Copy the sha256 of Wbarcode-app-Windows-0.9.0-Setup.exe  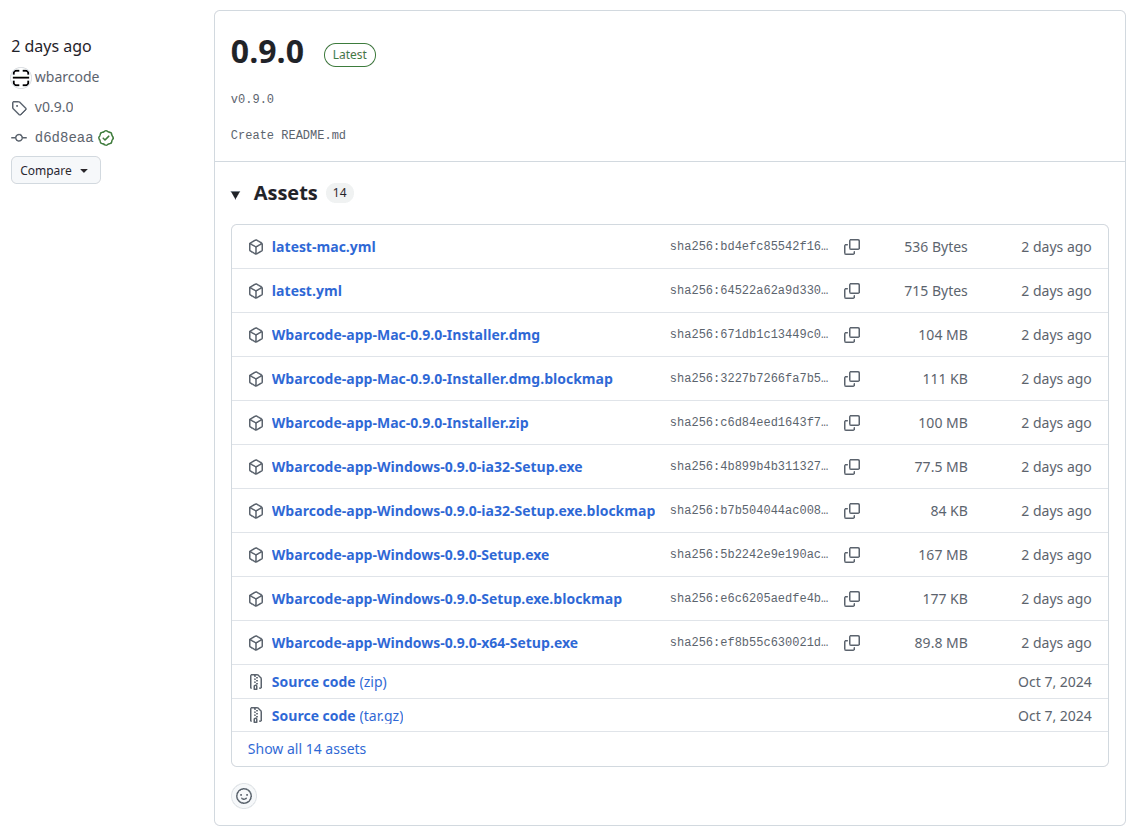coord(851,554)
